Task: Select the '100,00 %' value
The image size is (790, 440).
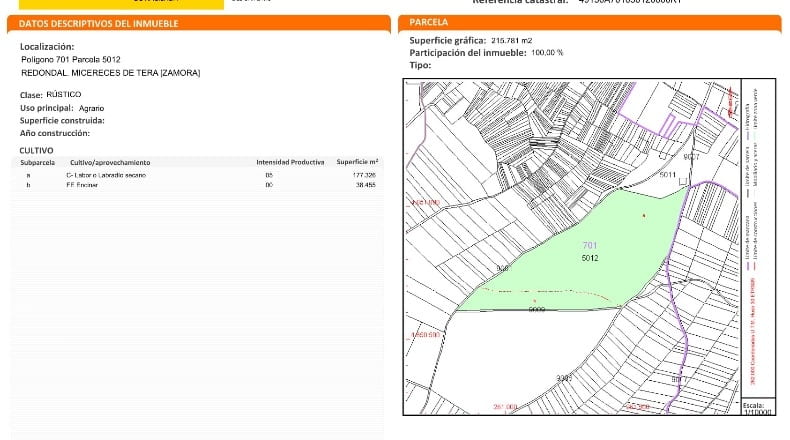Action: pos(548,53)
